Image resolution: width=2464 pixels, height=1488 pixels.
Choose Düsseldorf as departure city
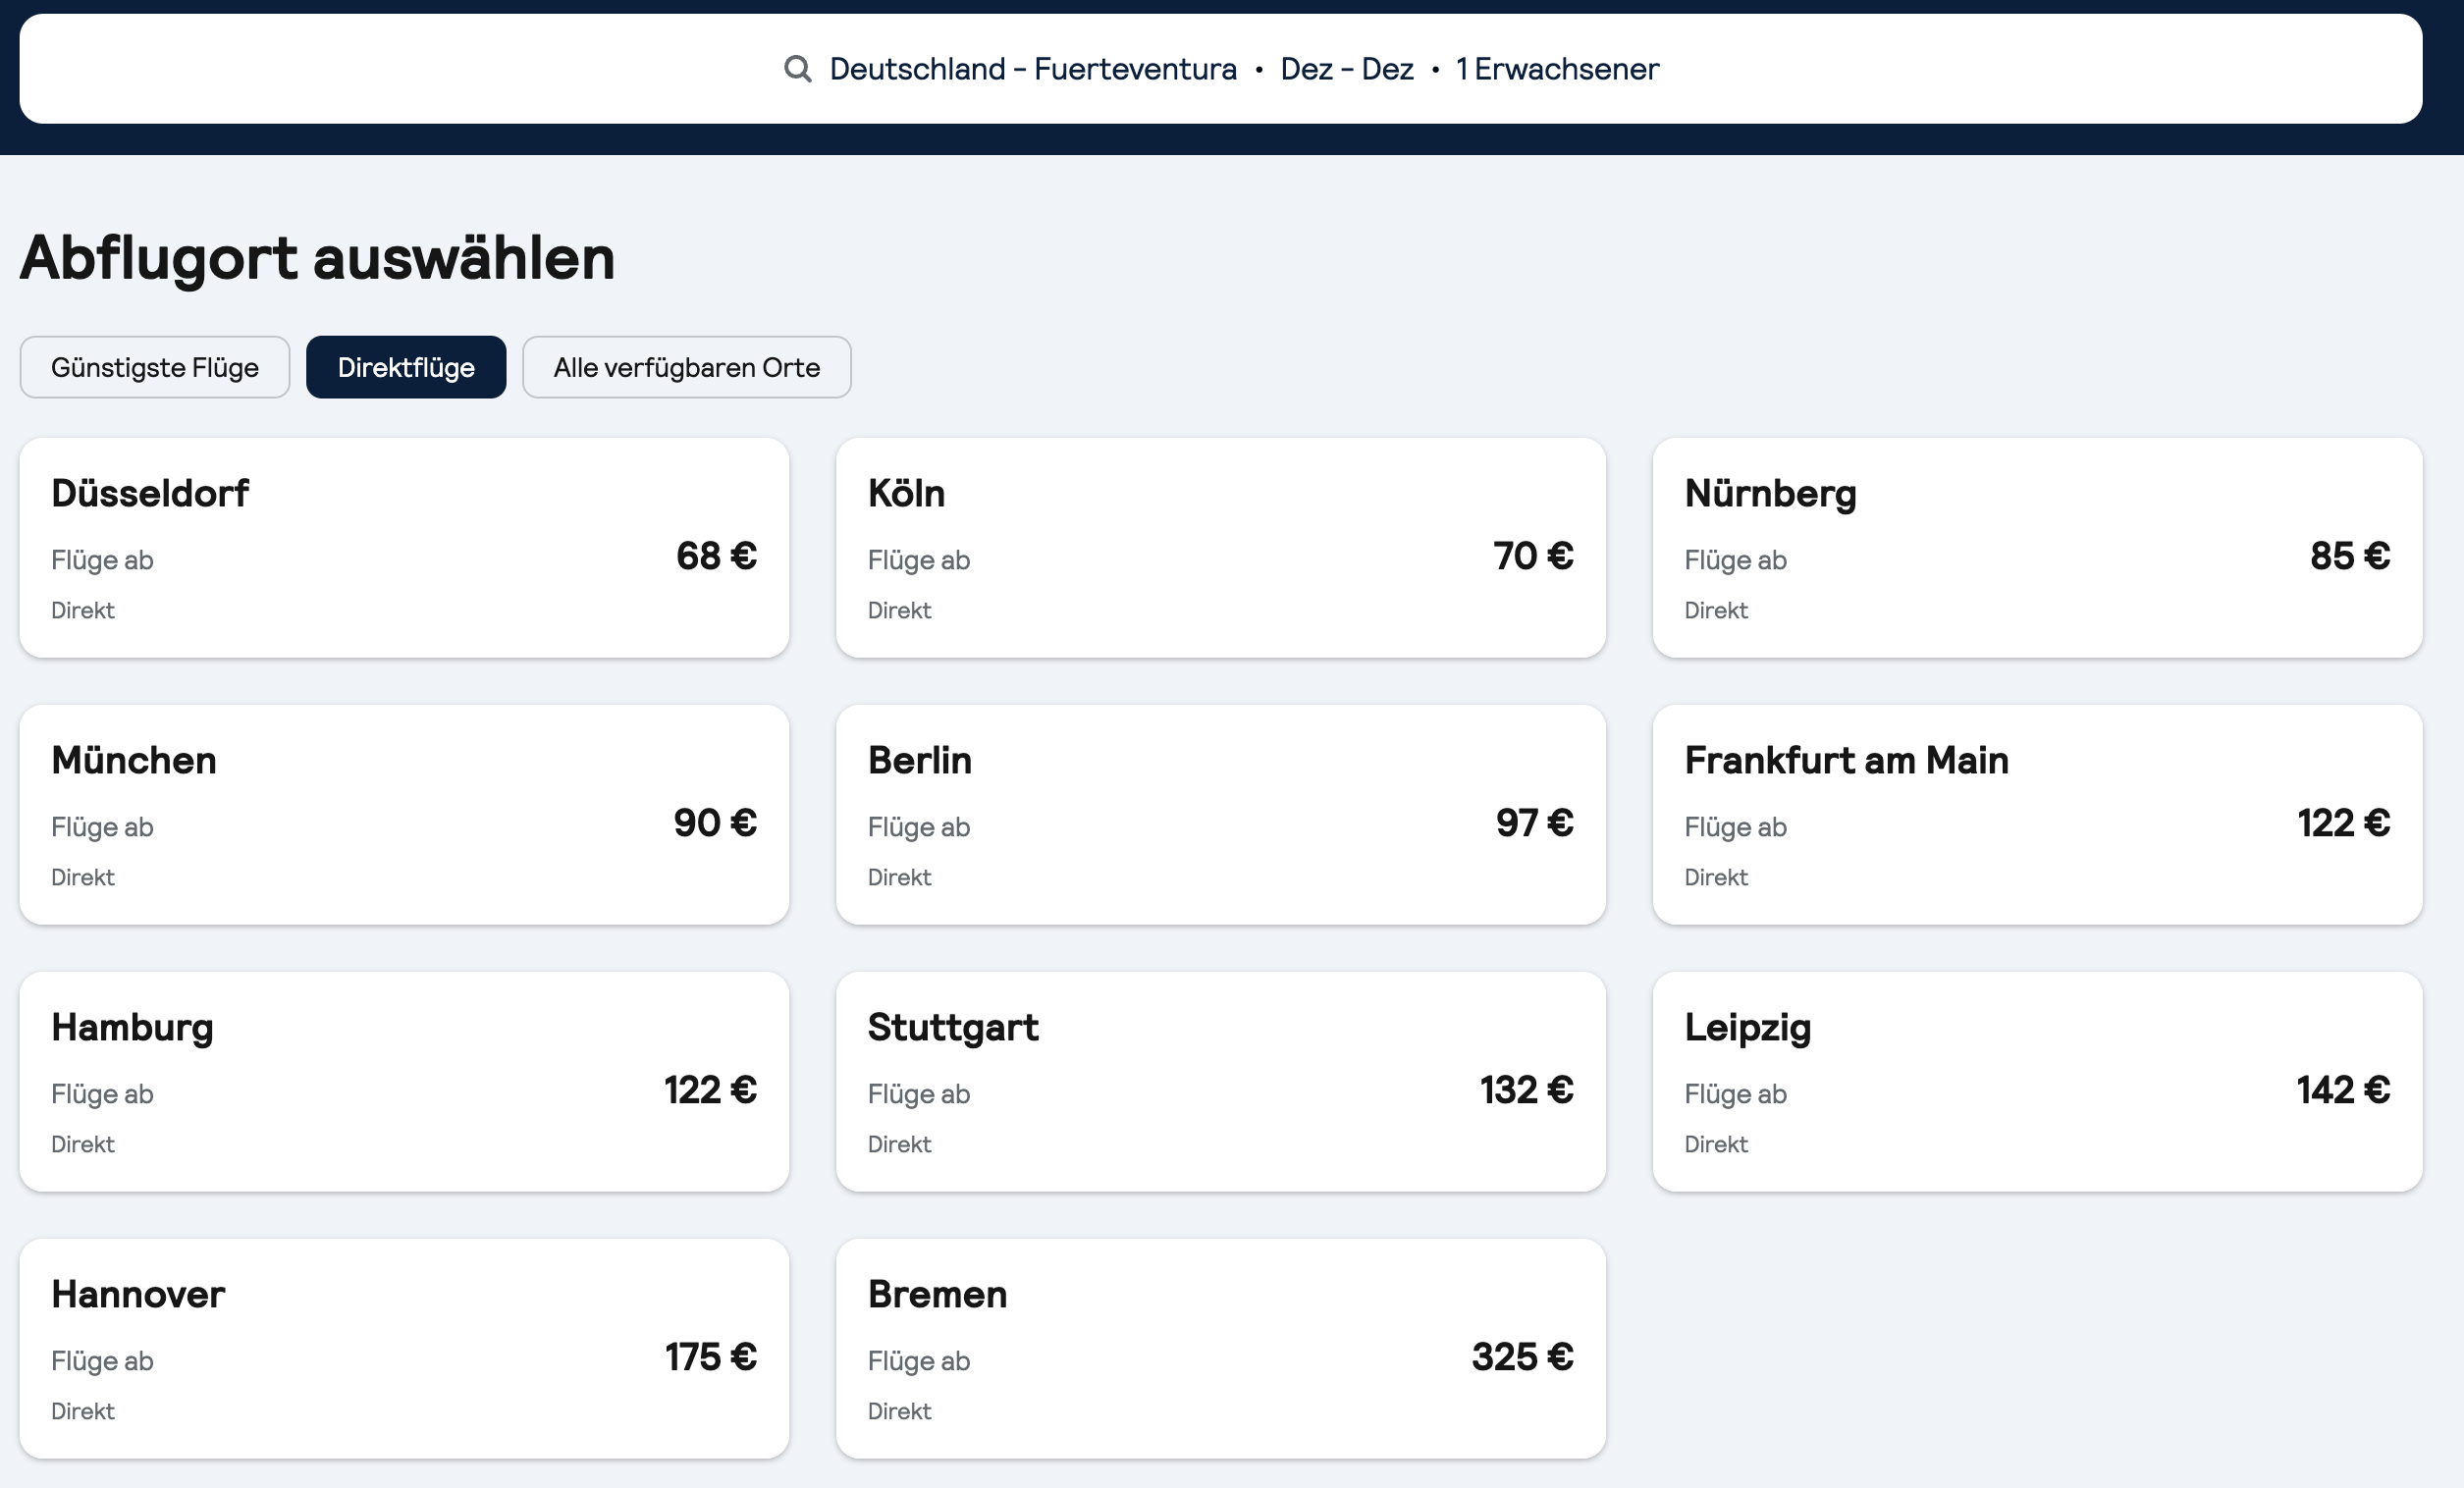coord(404,547)
